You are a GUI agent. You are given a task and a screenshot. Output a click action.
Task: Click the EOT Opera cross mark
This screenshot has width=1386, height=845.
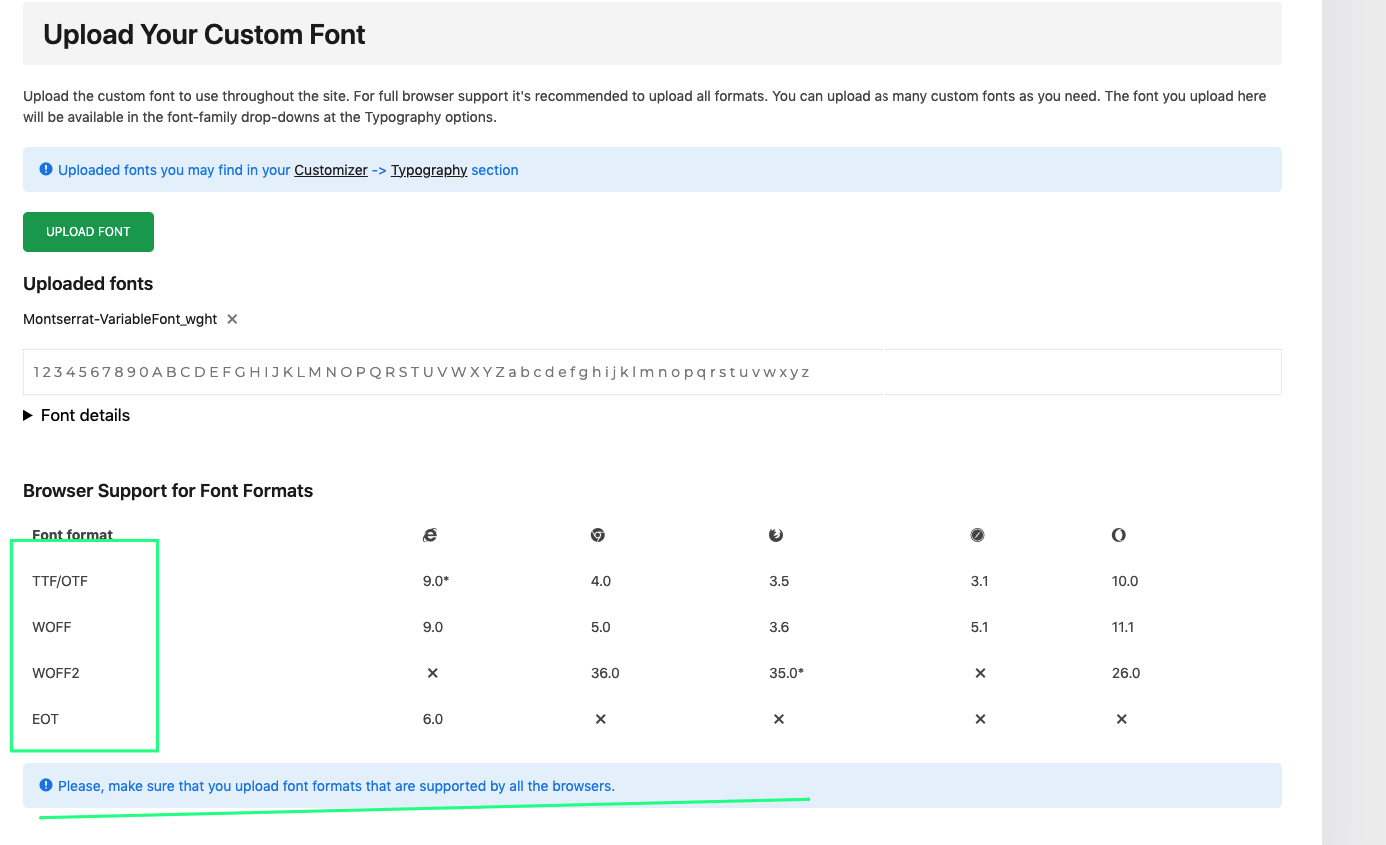(1122, 719)
